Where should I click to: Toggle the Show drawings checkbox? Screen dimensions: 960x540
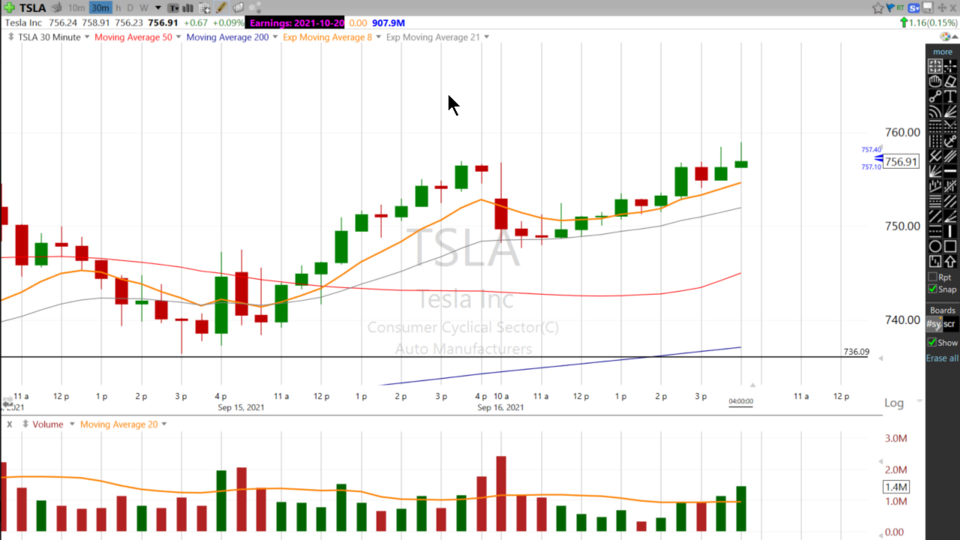[x=933, y=343]
